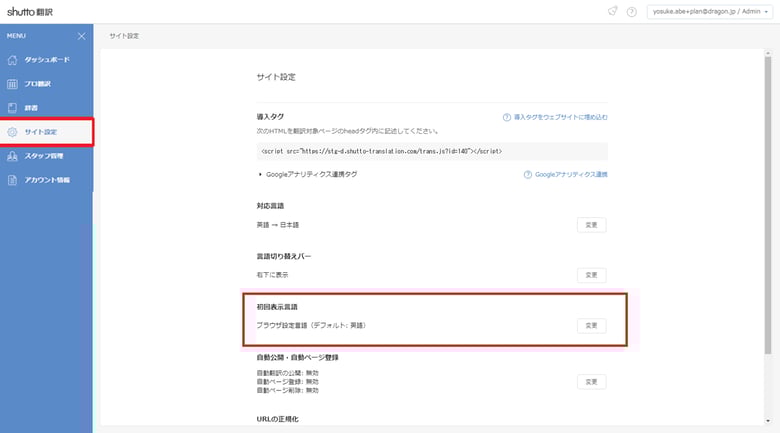Click 変更 for 言語切り替えバー
The image size is (780, 433).
coord(591,275)
